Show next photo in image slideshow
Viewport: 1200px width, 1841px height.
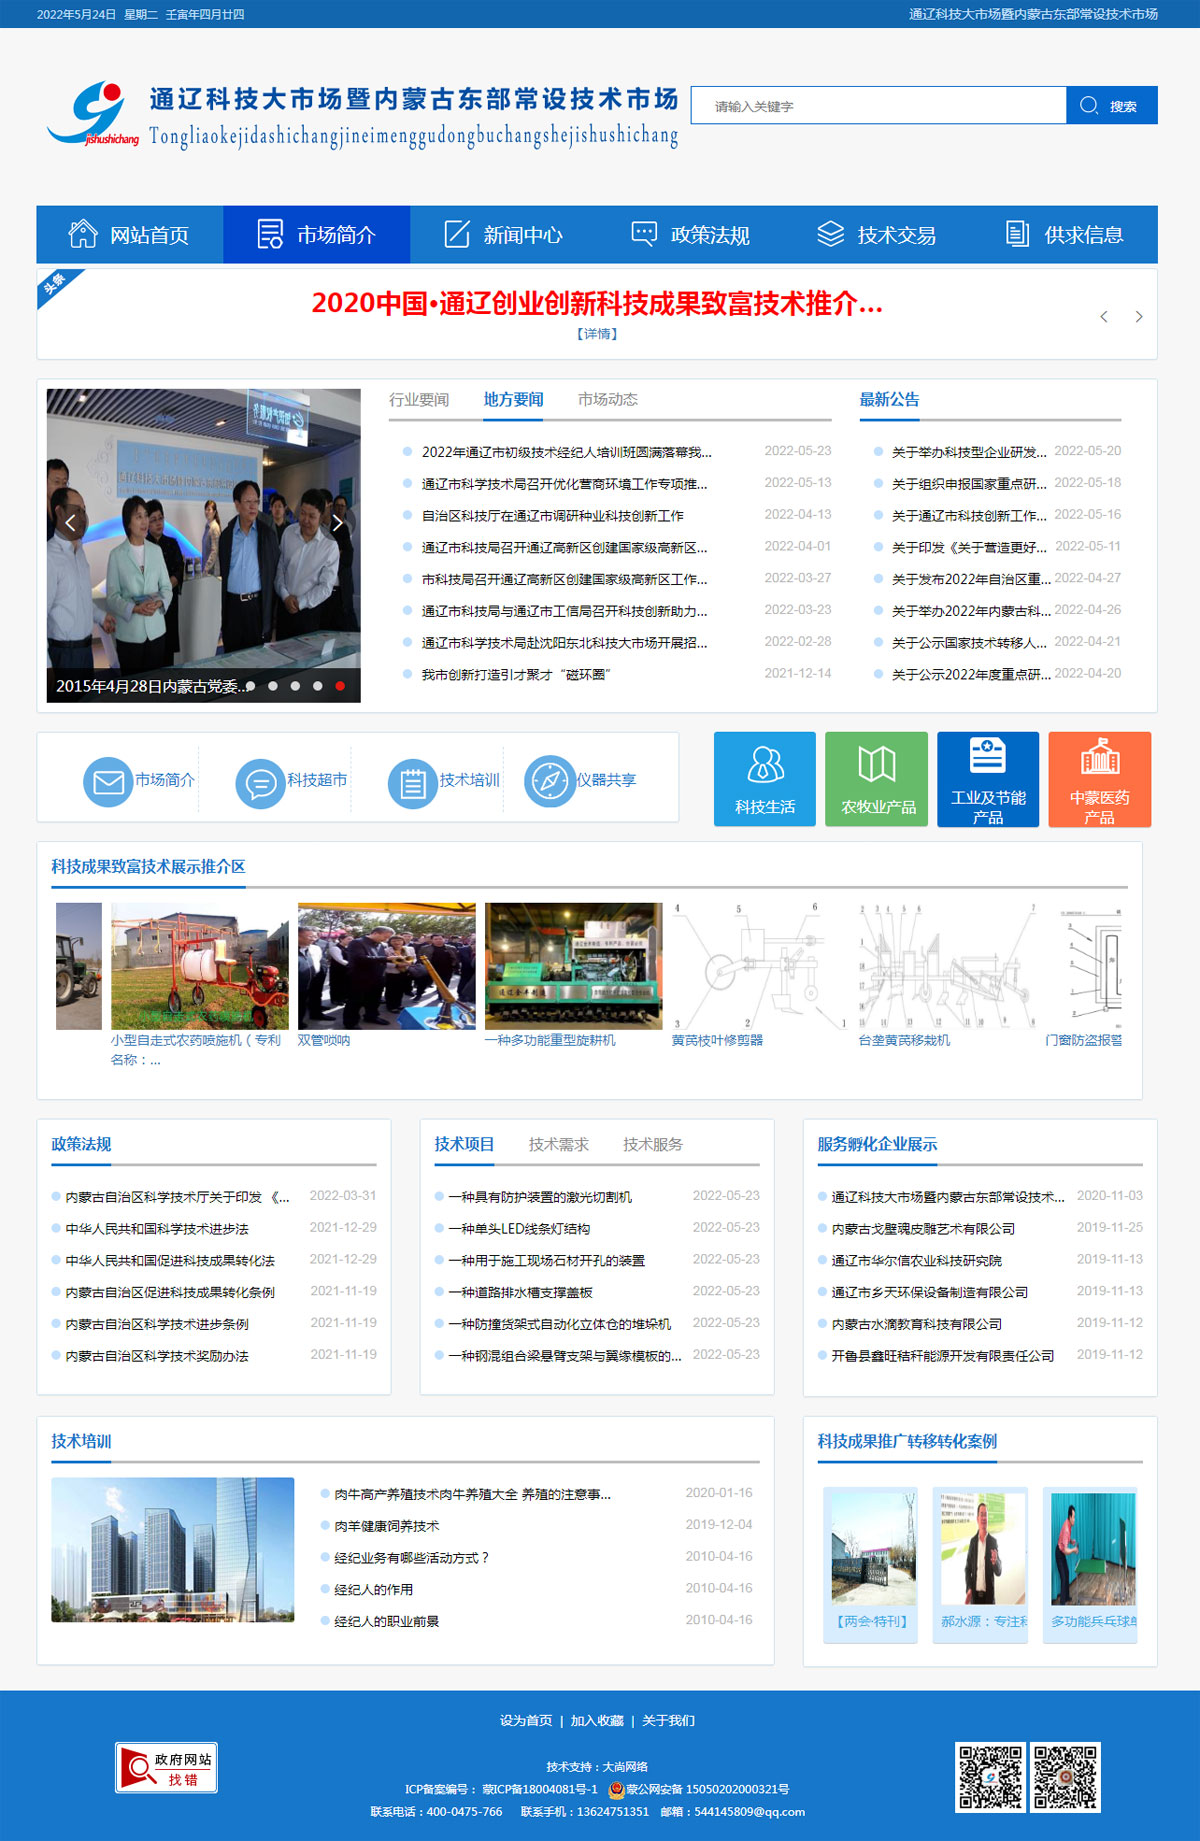click(338, 523)
